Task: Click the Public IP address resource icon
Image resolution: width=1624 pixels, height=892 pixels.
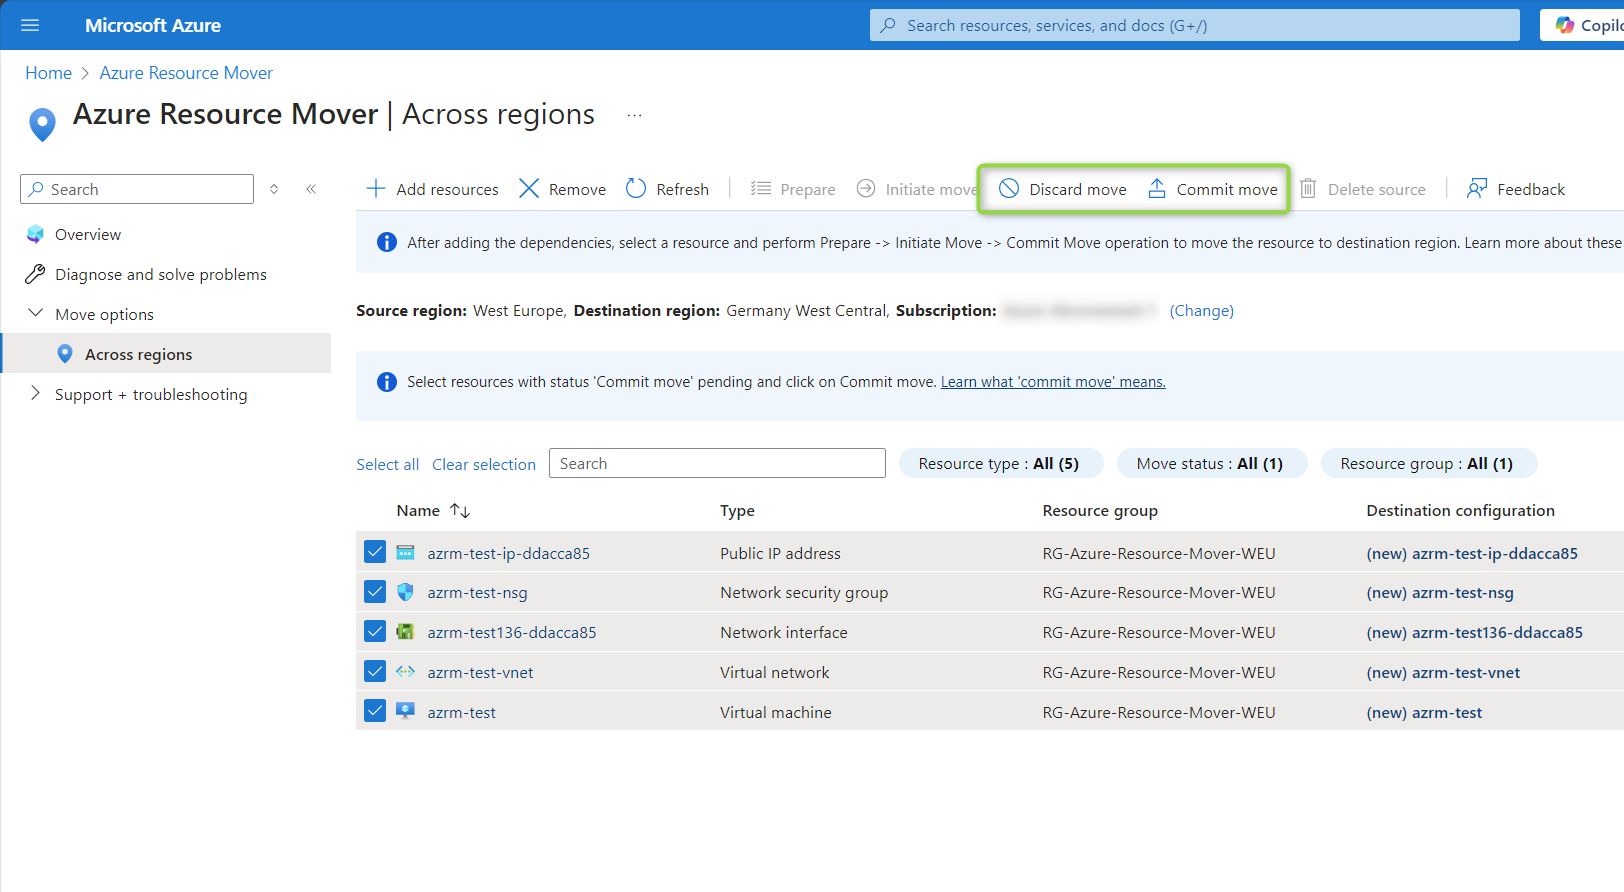Action: [405, 552]
